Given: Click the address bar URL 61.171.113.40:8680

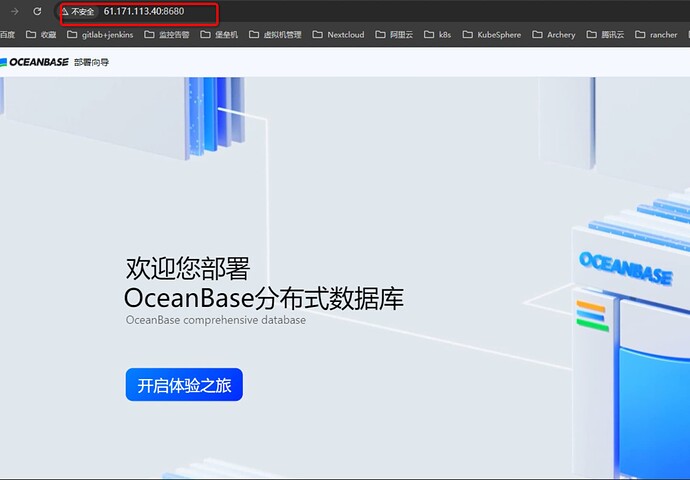Looking at the screenshot, I should tap(144, 11).
